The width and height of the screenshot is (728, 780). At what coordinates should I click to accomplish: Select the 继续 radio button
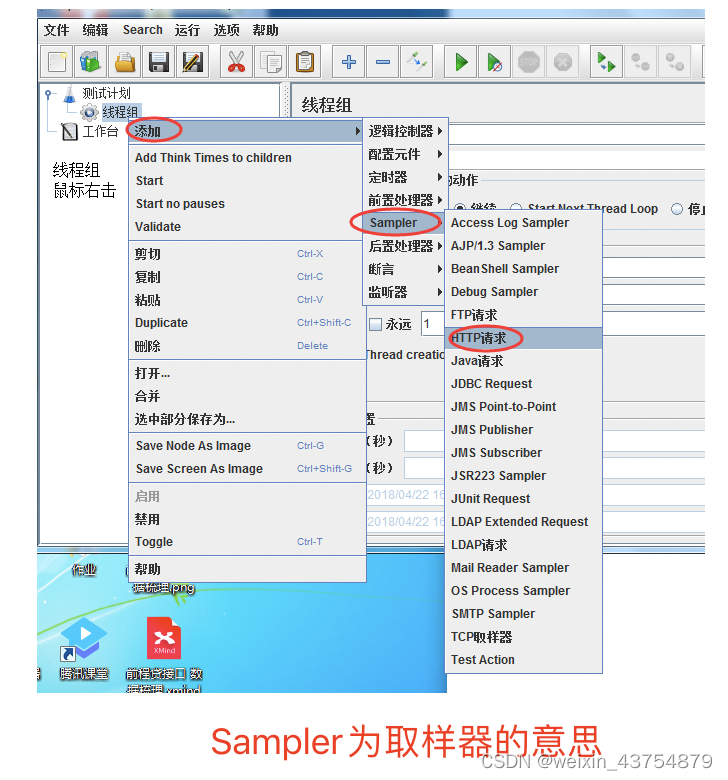point(459,209)
